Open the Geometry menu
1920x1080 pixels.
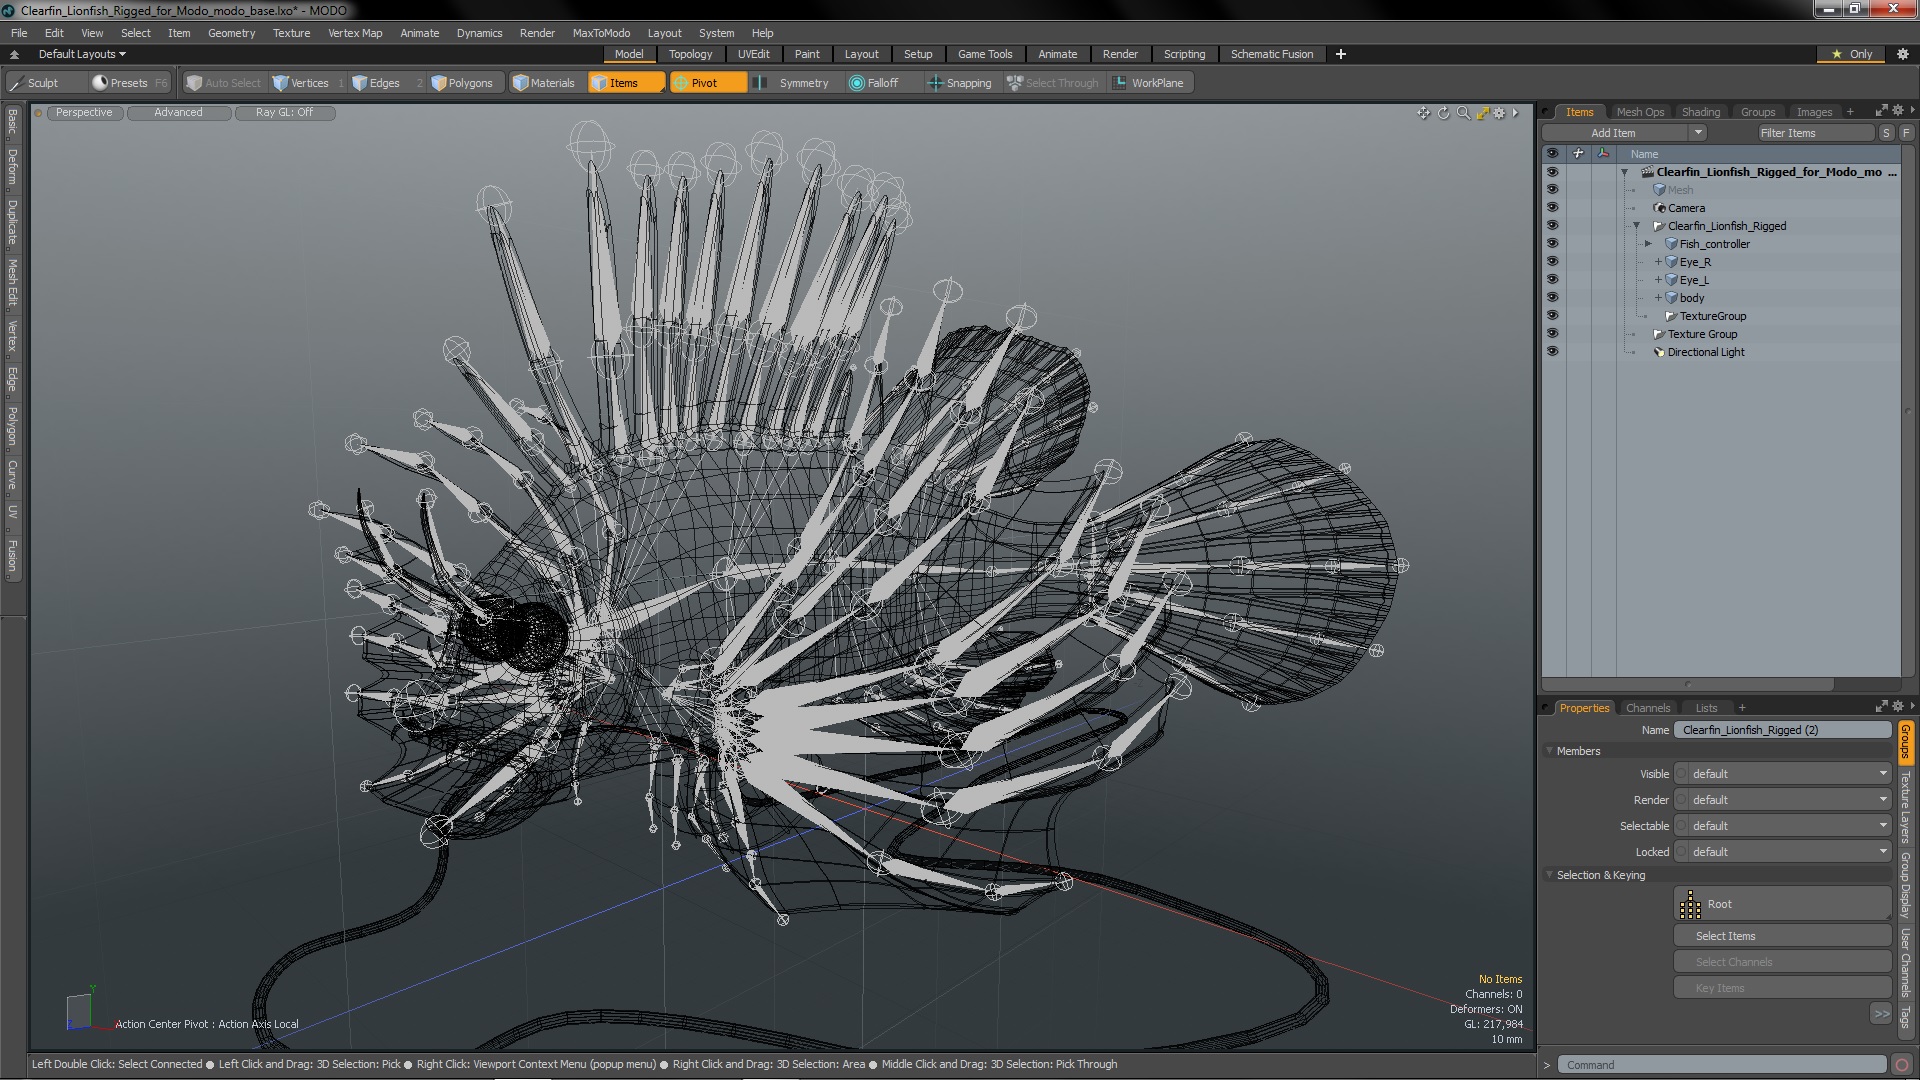point(231,33)
